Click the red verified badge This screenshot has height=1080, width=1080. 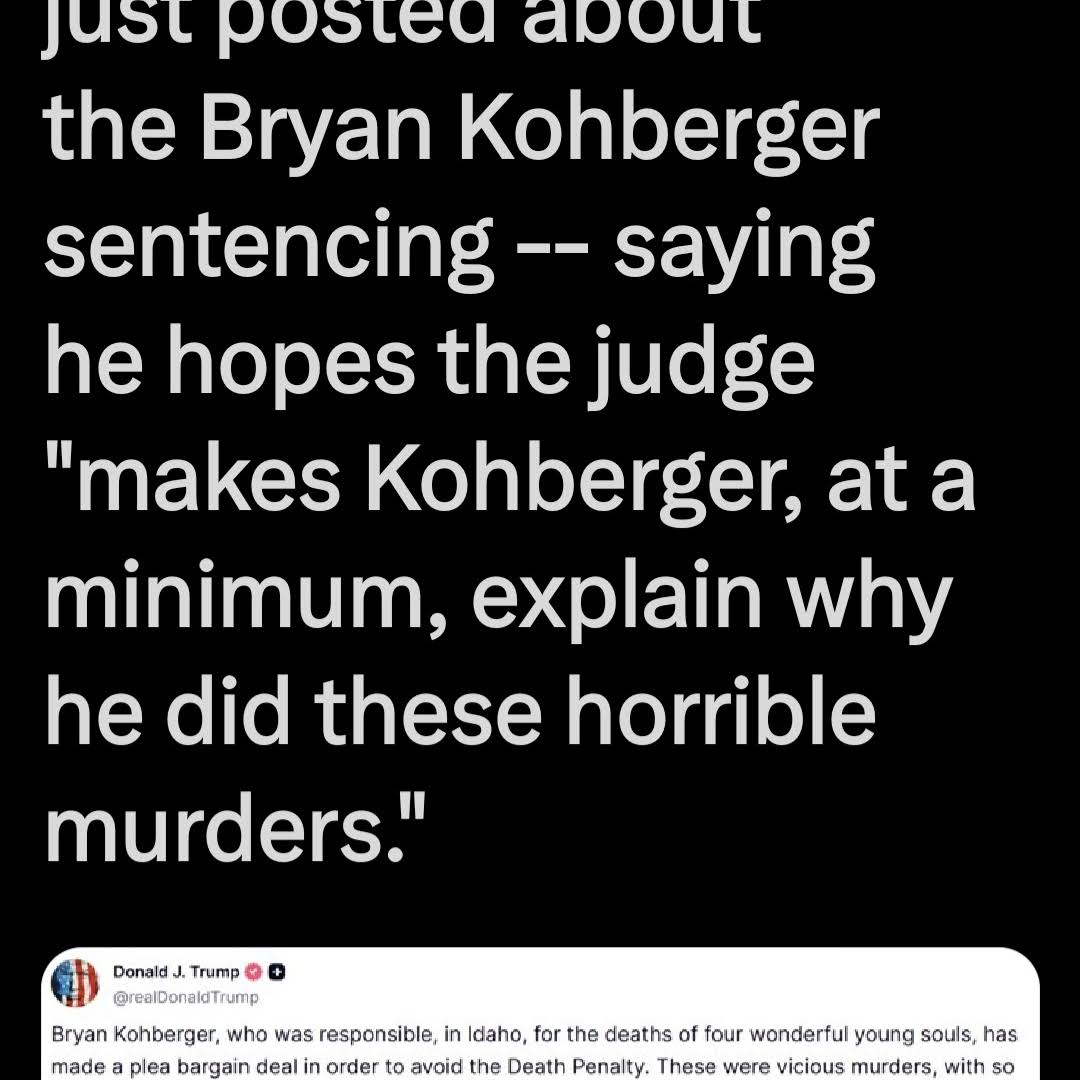click(x=255, y=971)
